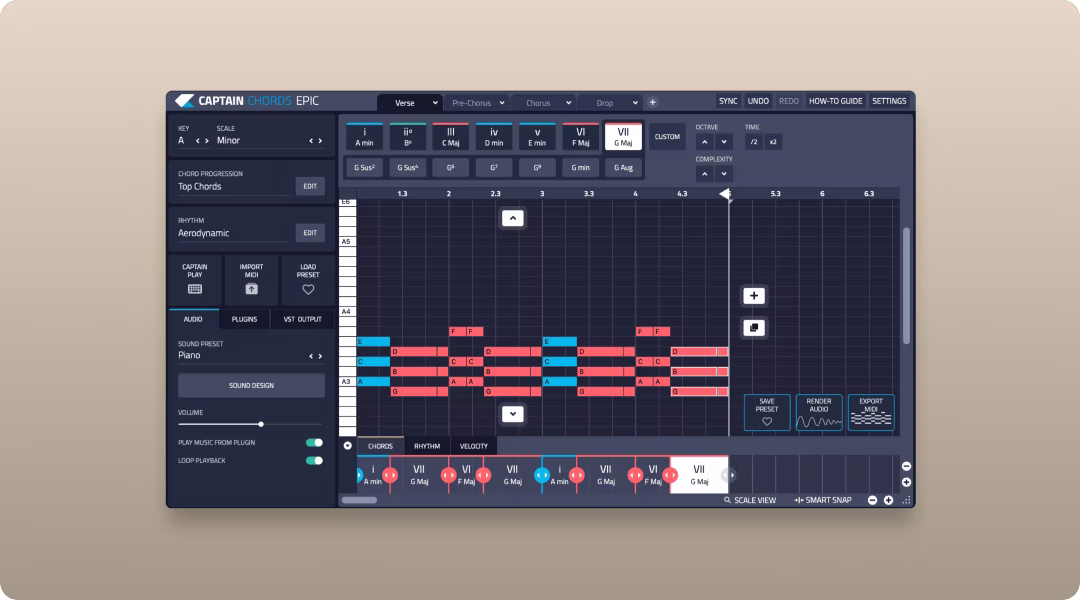Select the G Sus2 chord variation

tap(364, 167)
